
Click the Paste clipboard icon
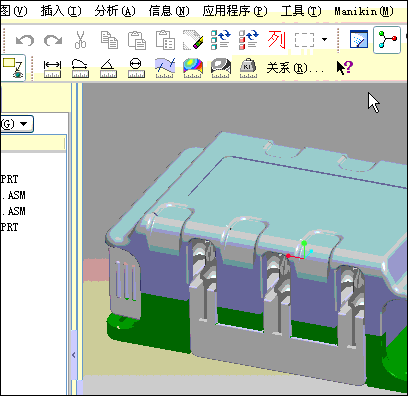click(x=137, y=40)
